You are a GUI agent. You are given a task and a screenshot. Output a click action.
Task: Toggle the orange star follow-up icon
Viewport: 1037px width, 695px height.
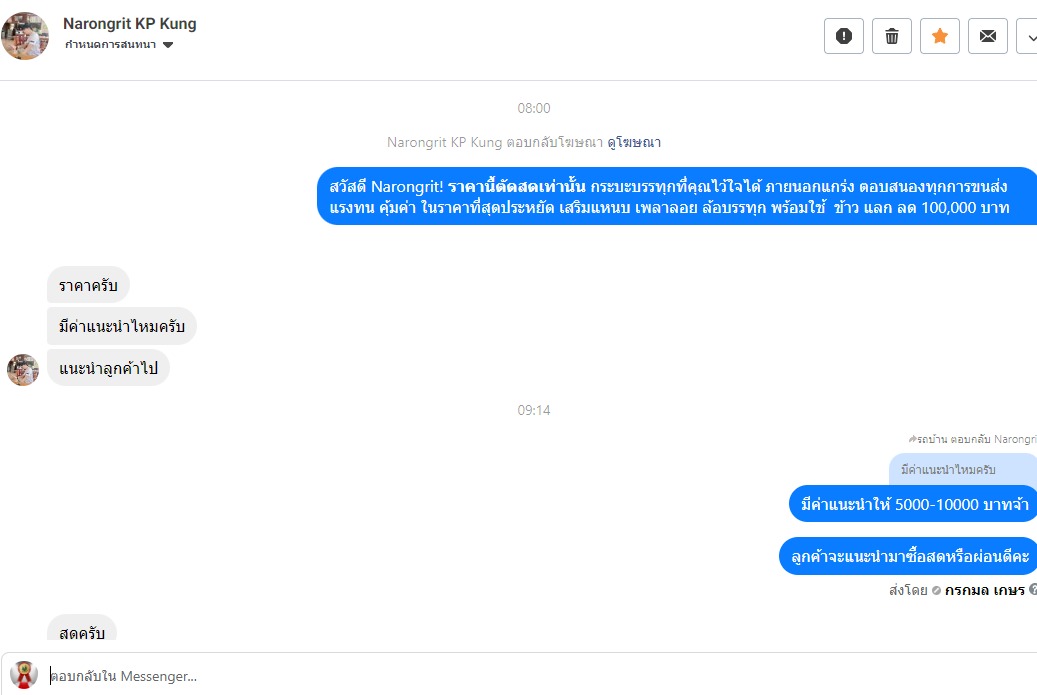tap(939, 36)
